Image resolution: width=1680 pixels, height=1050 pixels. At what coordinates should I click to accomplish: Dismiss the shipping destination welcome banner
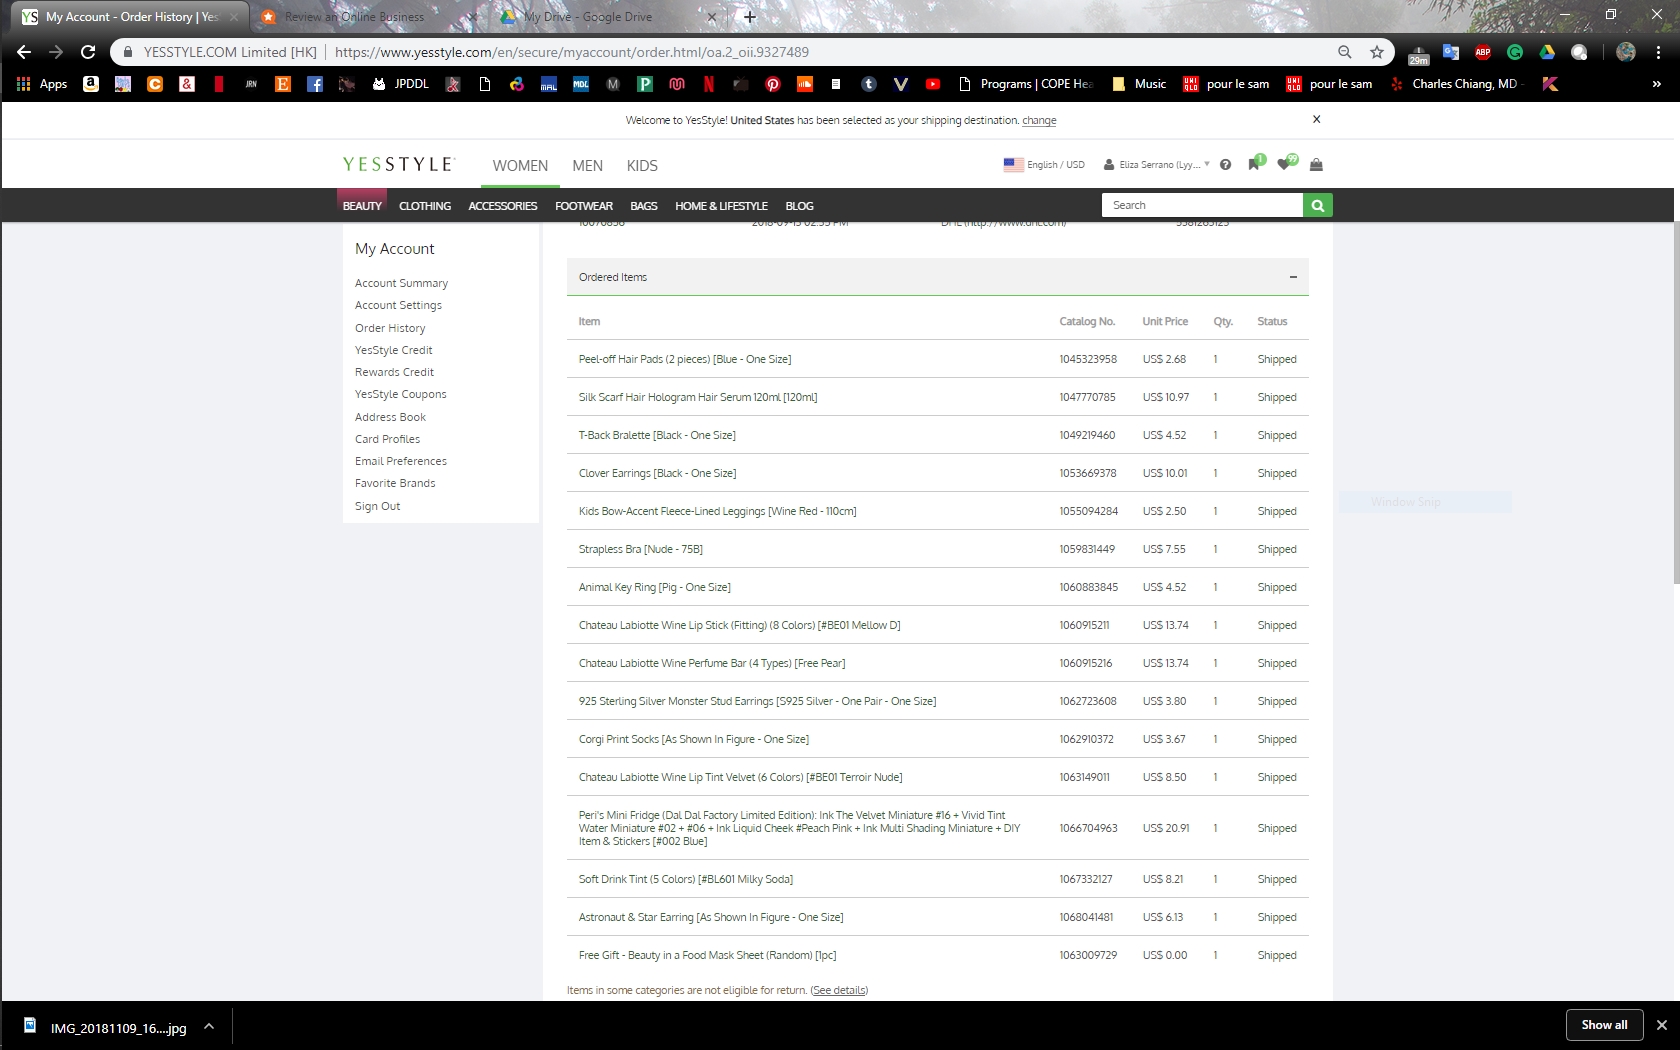pyautogui.click(x=1316, y=119)
